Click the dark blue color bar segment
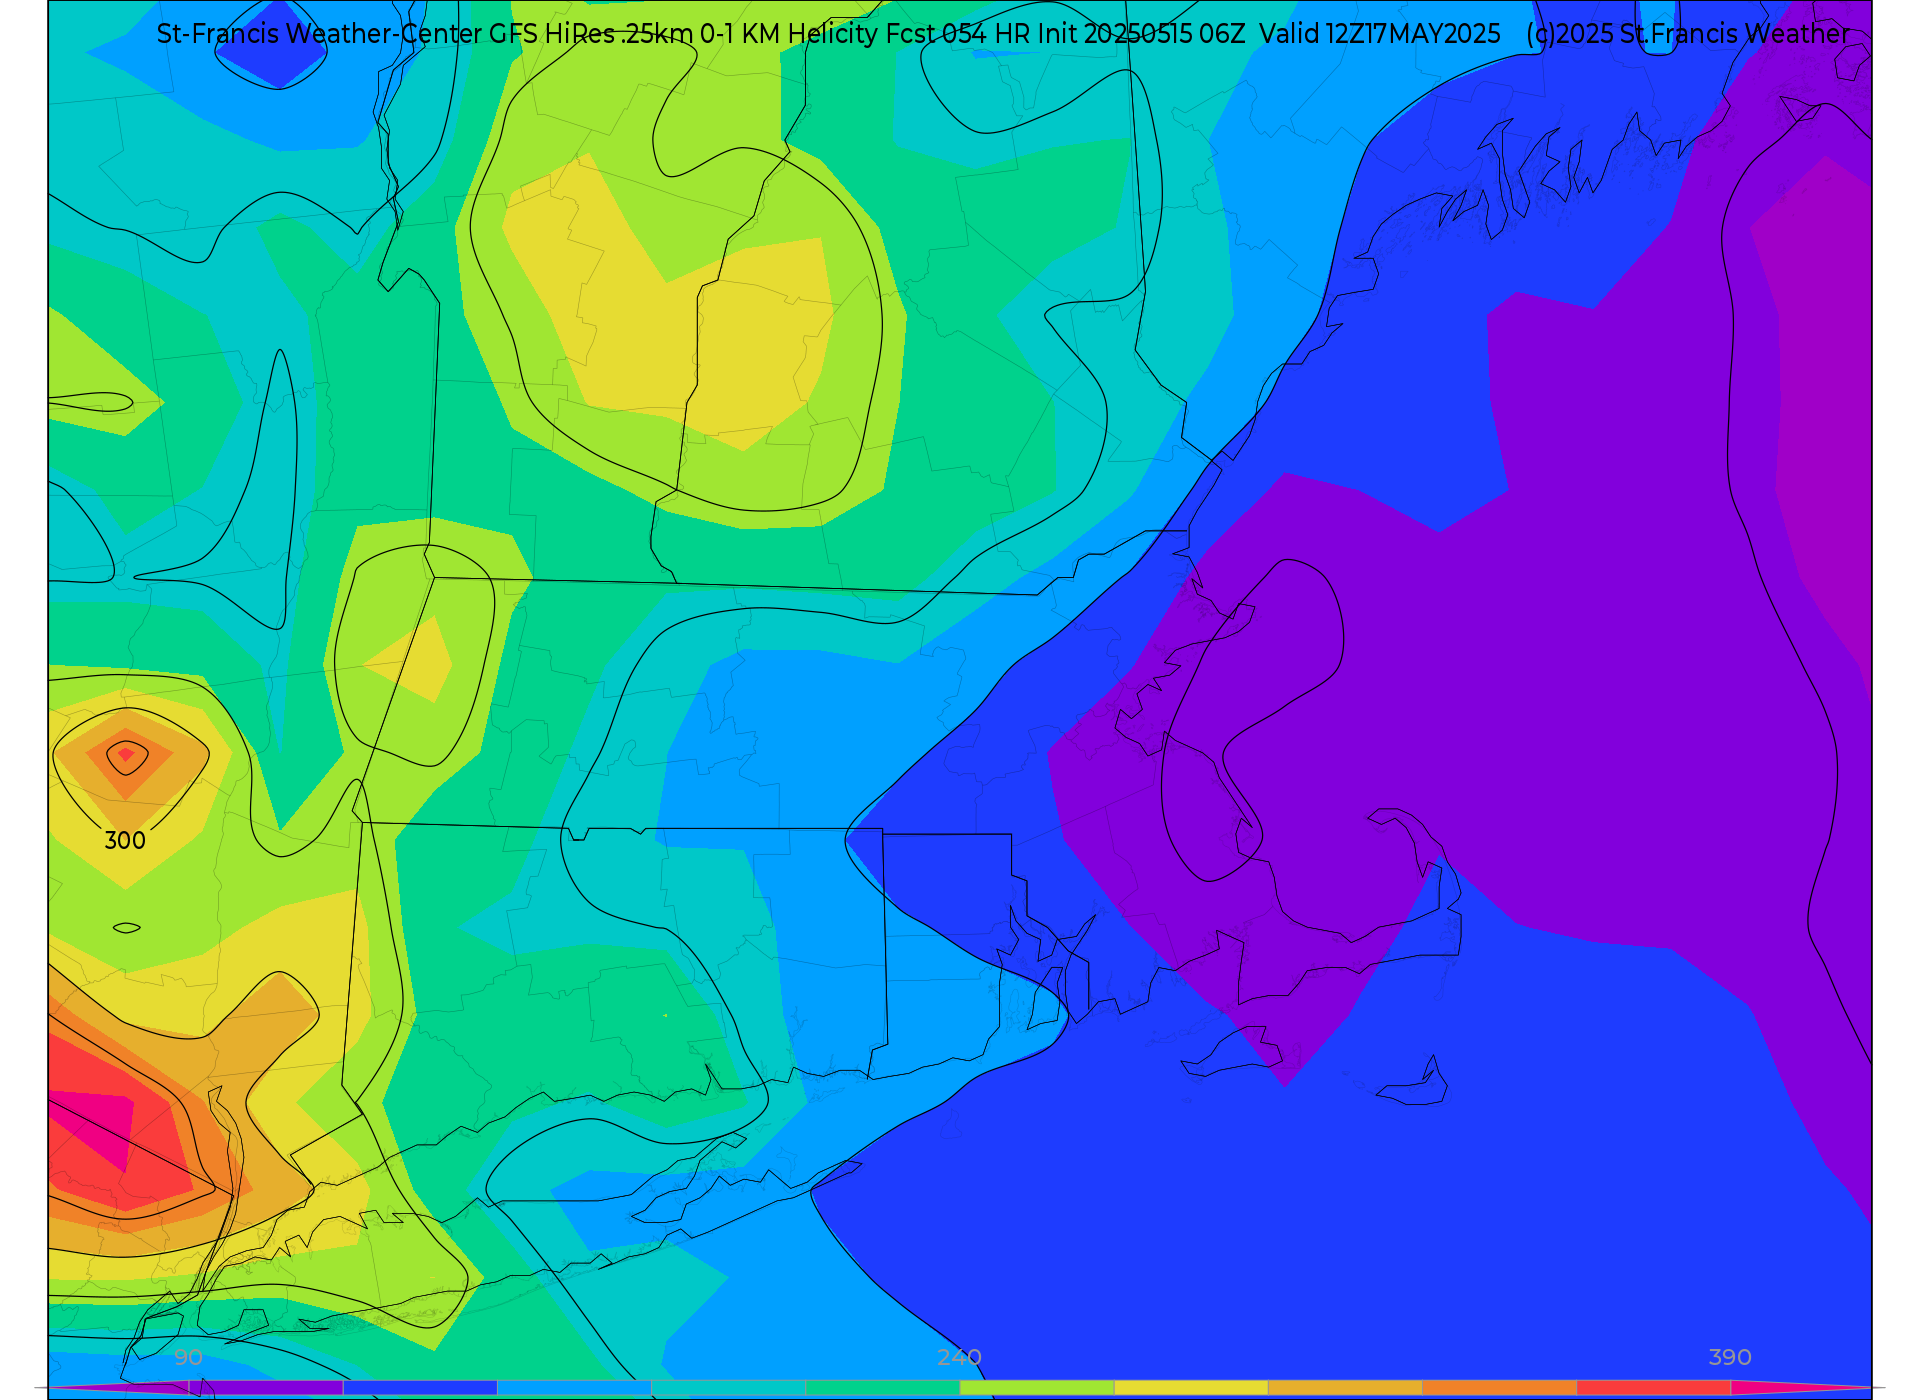The height and width of the screenshot is (1400, 1920). point(420,1388)
